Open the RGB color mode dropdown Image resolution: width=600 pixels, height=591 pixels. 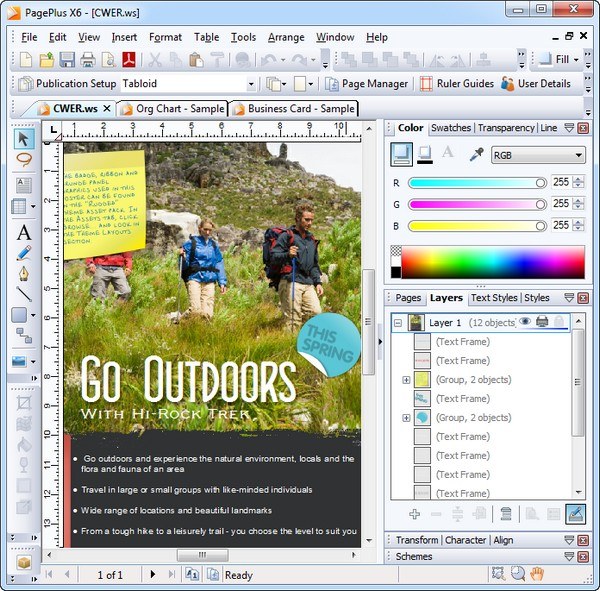coord(537,155)
